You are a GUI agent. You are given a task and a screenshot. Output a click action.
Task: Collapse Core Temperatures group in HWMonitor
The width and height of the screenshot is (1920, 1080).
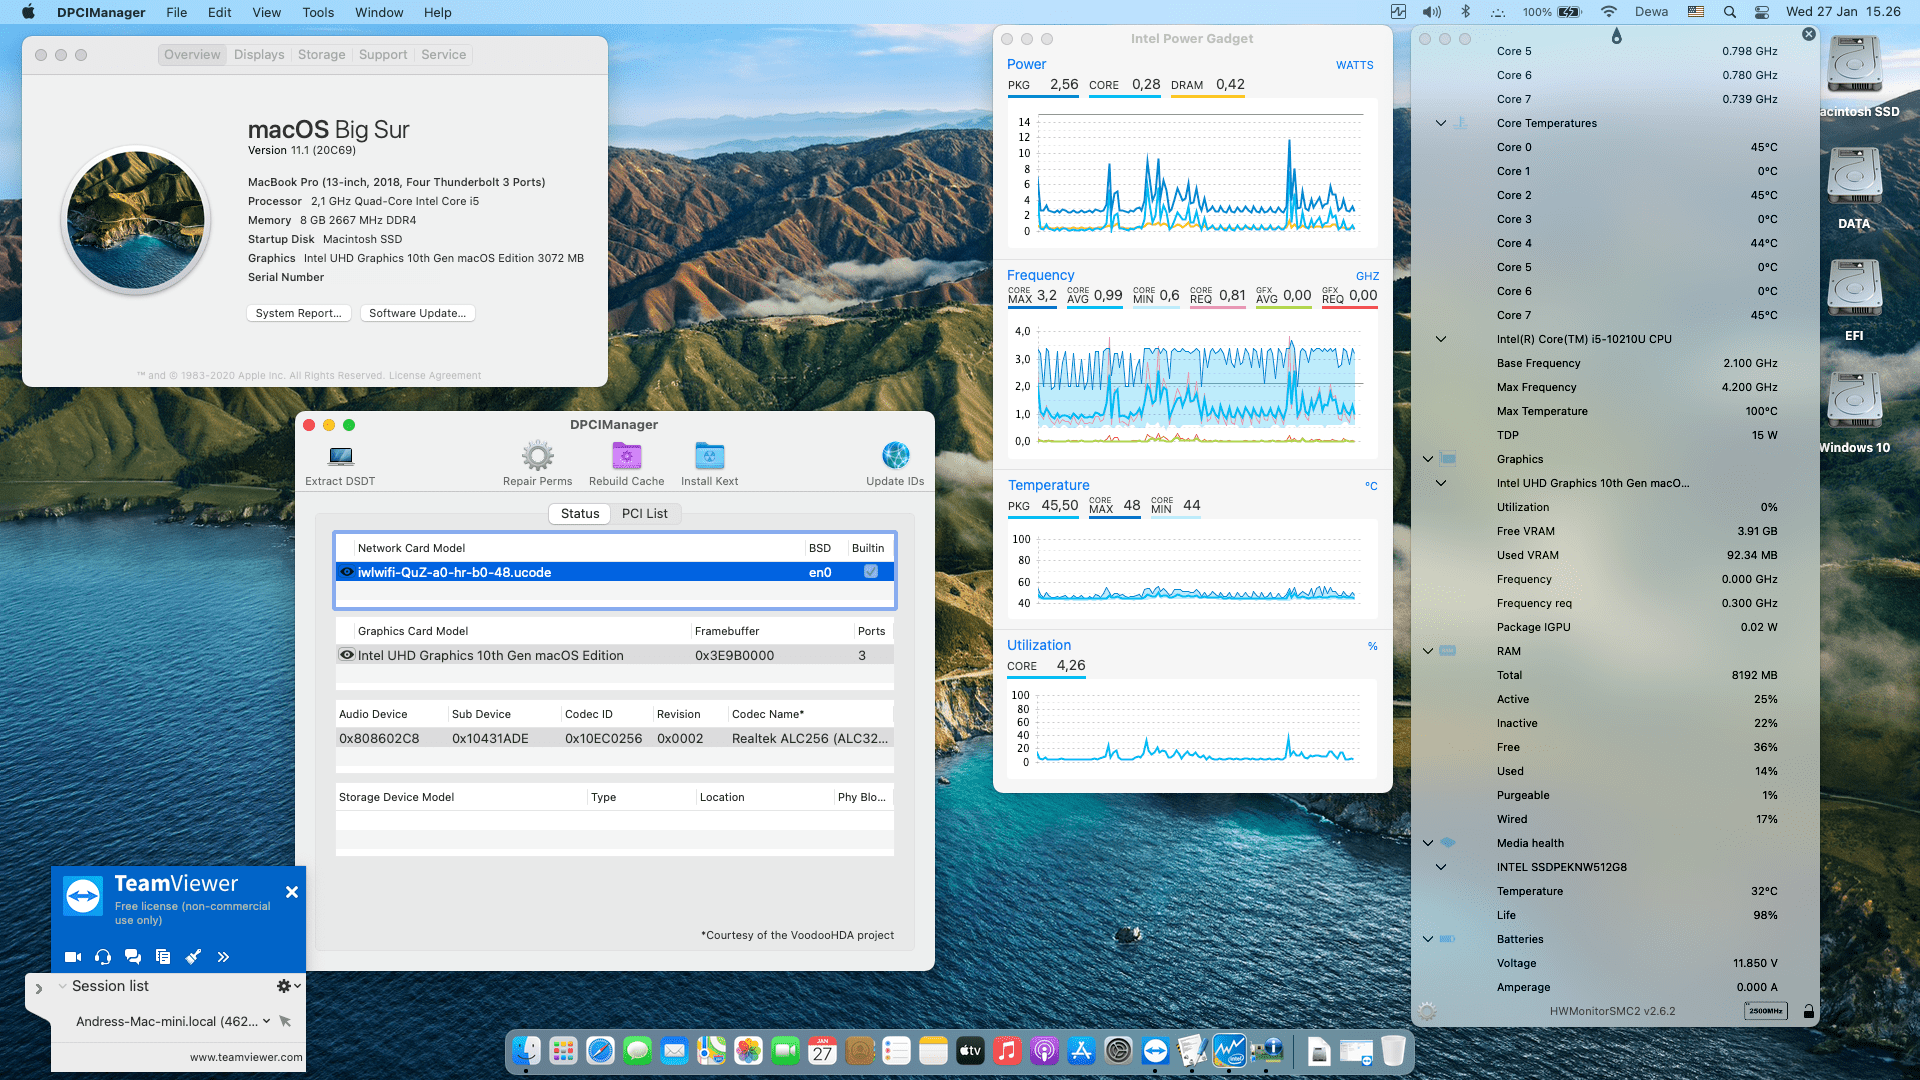point(1441,123)
